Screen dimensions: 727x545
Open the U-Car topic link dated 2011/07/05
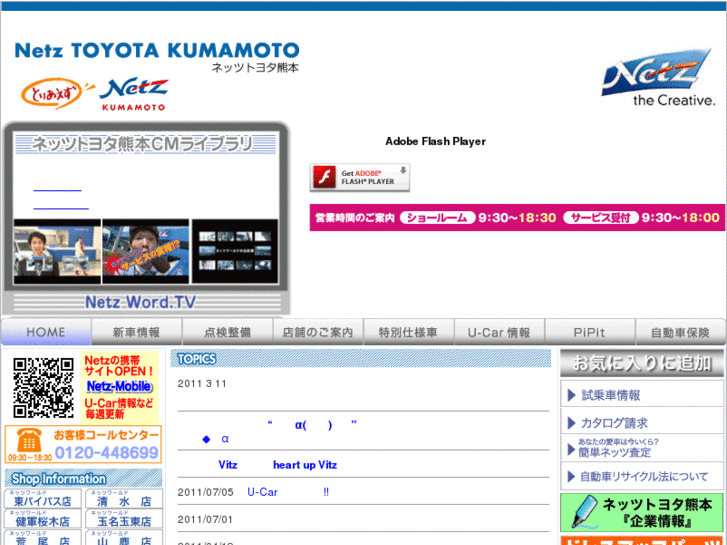pyautogui.click(x=288, y=492)
